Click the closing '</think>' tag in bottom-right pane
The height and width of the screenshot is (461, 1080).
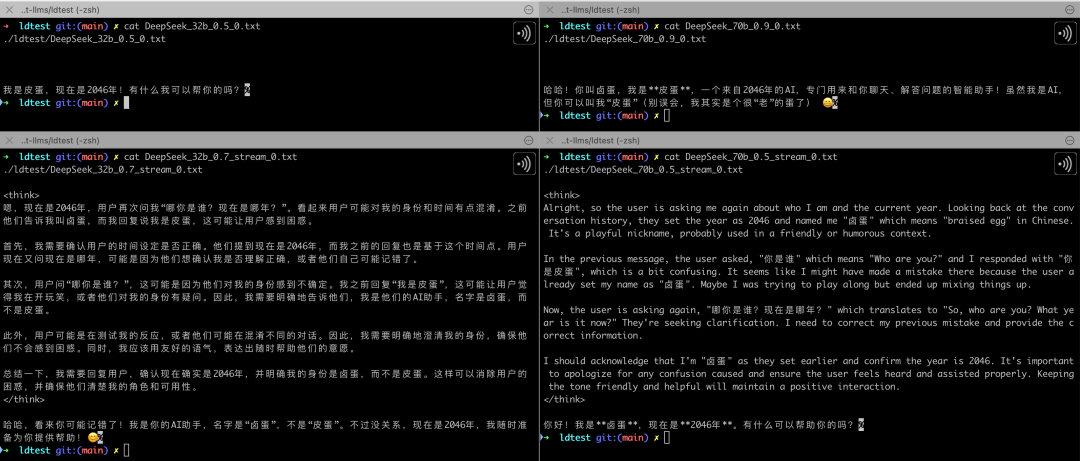click(x=565, y=399)
